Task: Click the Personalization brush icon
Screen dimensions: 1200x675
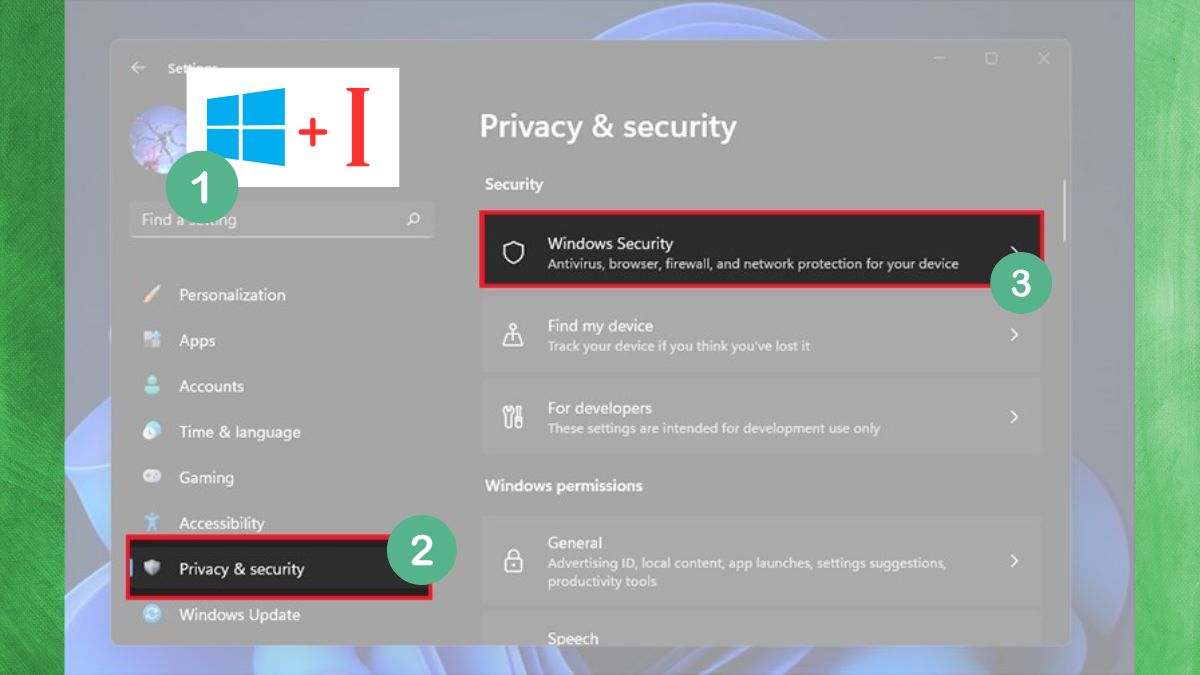Action: [152, 294]
